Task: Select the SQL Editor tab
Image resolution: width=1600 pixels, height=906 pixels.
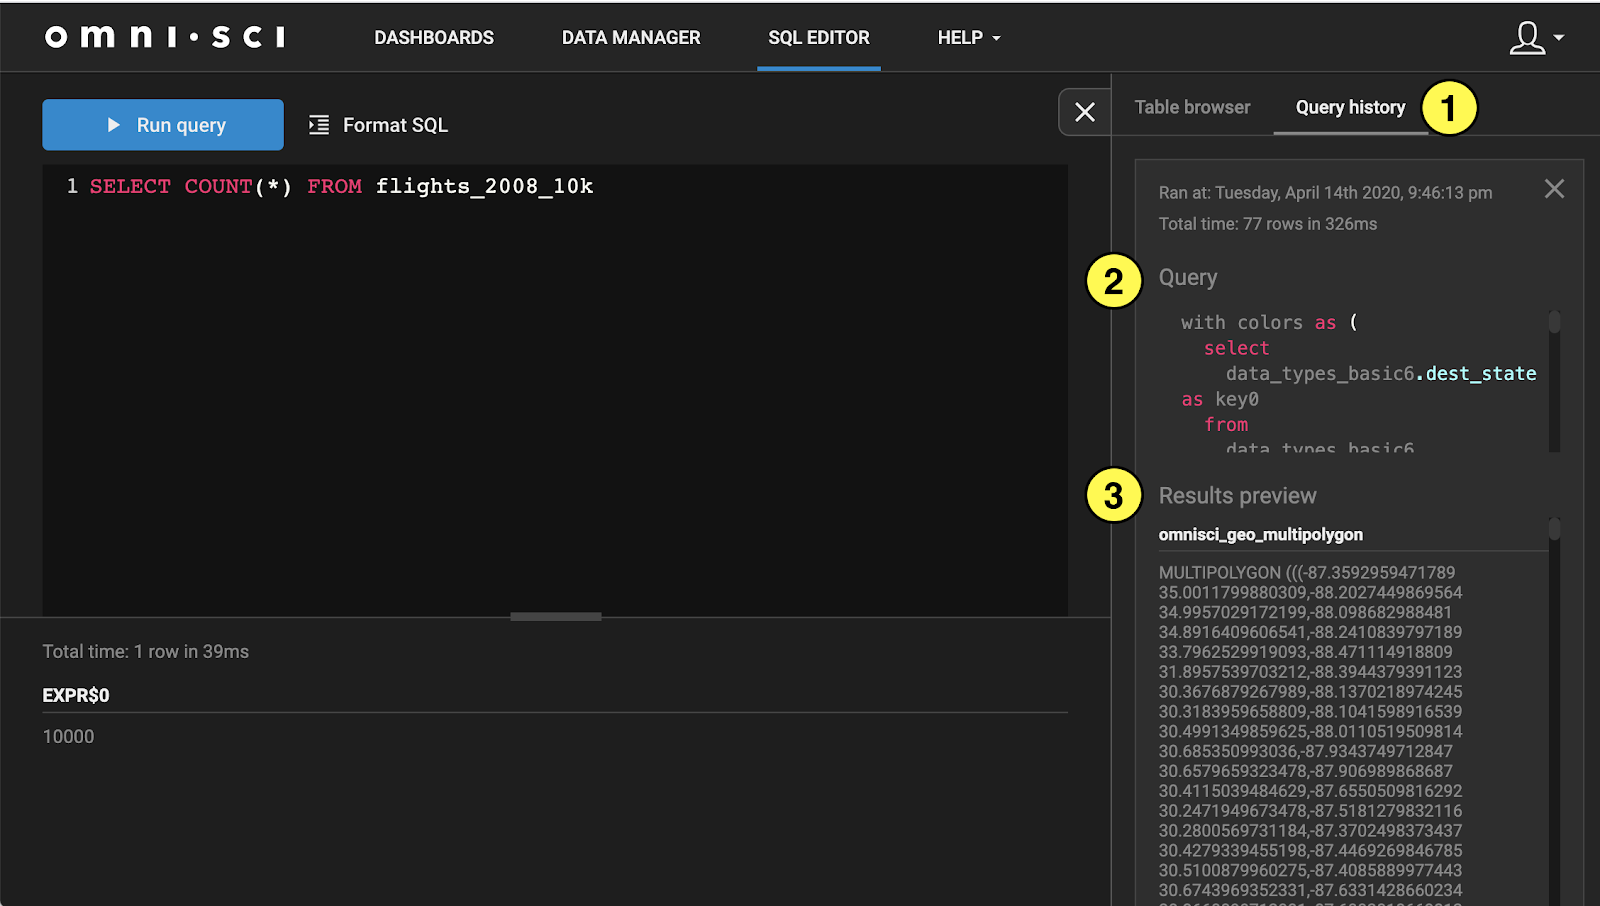Action: click(819, 38)
